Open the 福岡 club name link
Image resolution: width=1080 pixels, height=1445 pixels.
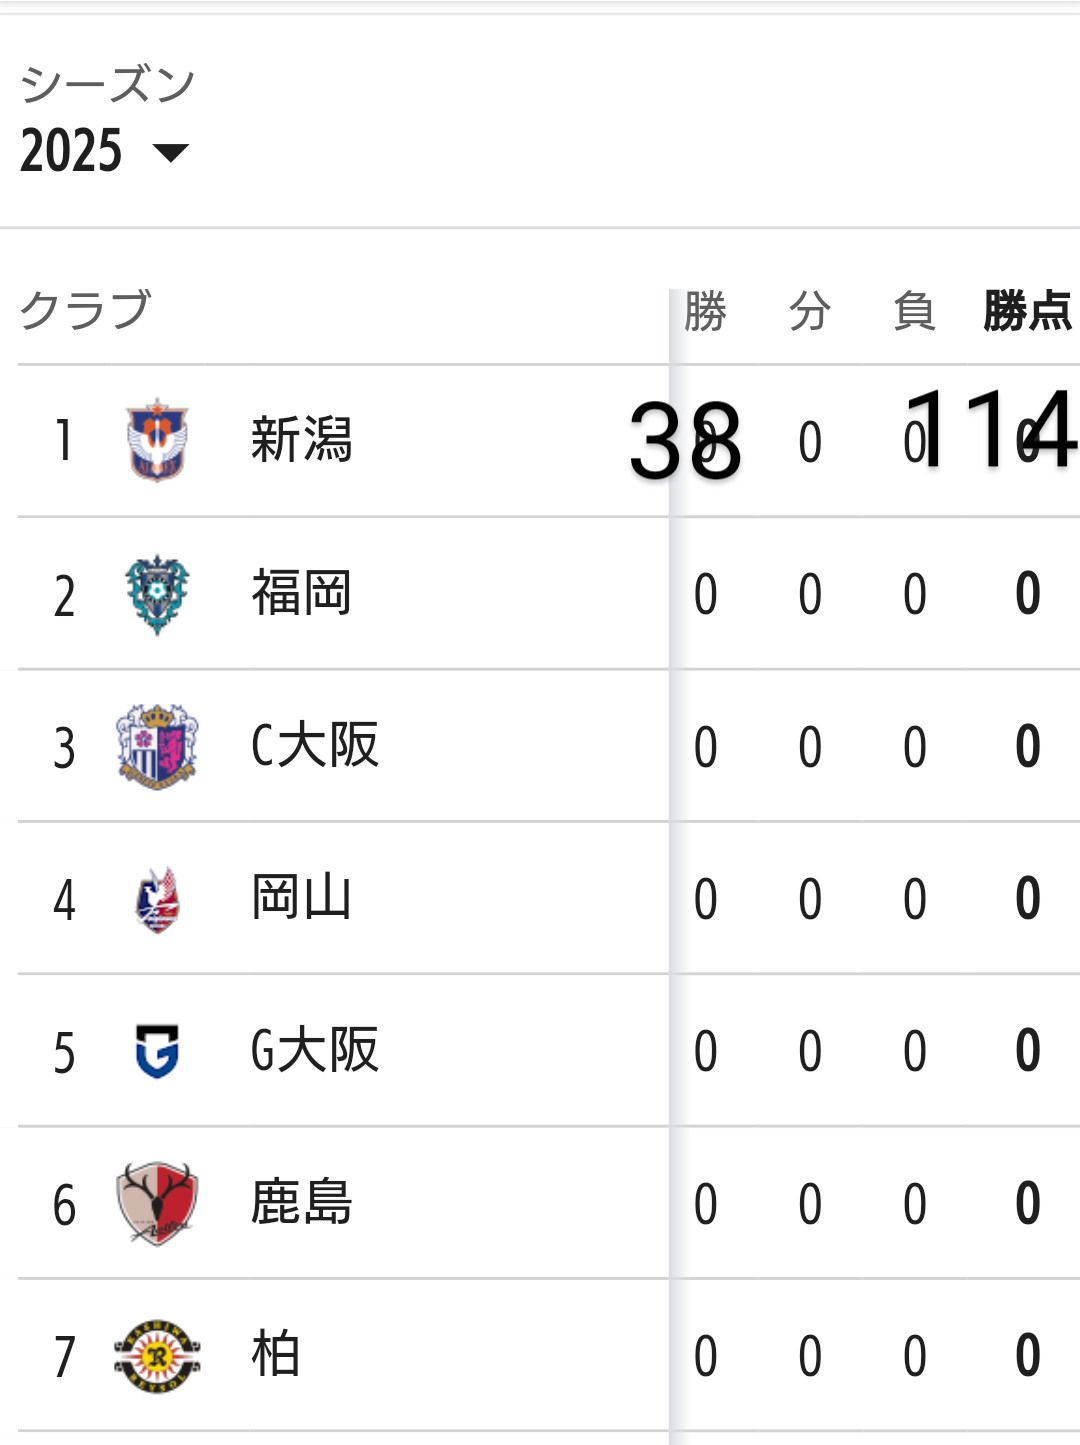click(x=301, y=593)
